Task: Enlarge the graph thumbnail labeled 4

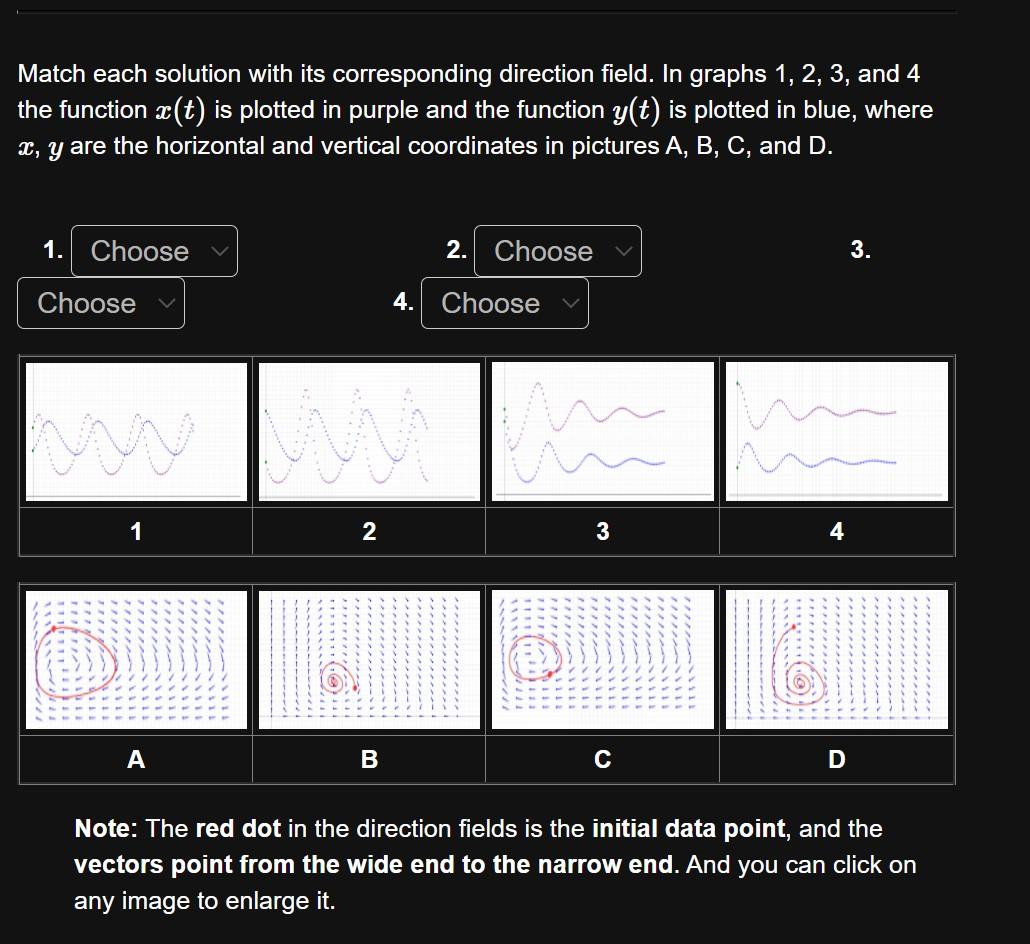Action: (x=835, y=431)
